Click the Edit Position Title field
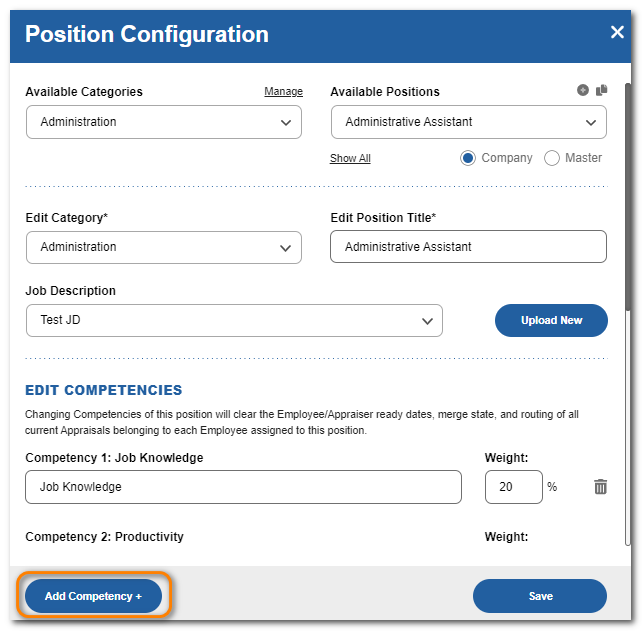 [x=468, y=247]
